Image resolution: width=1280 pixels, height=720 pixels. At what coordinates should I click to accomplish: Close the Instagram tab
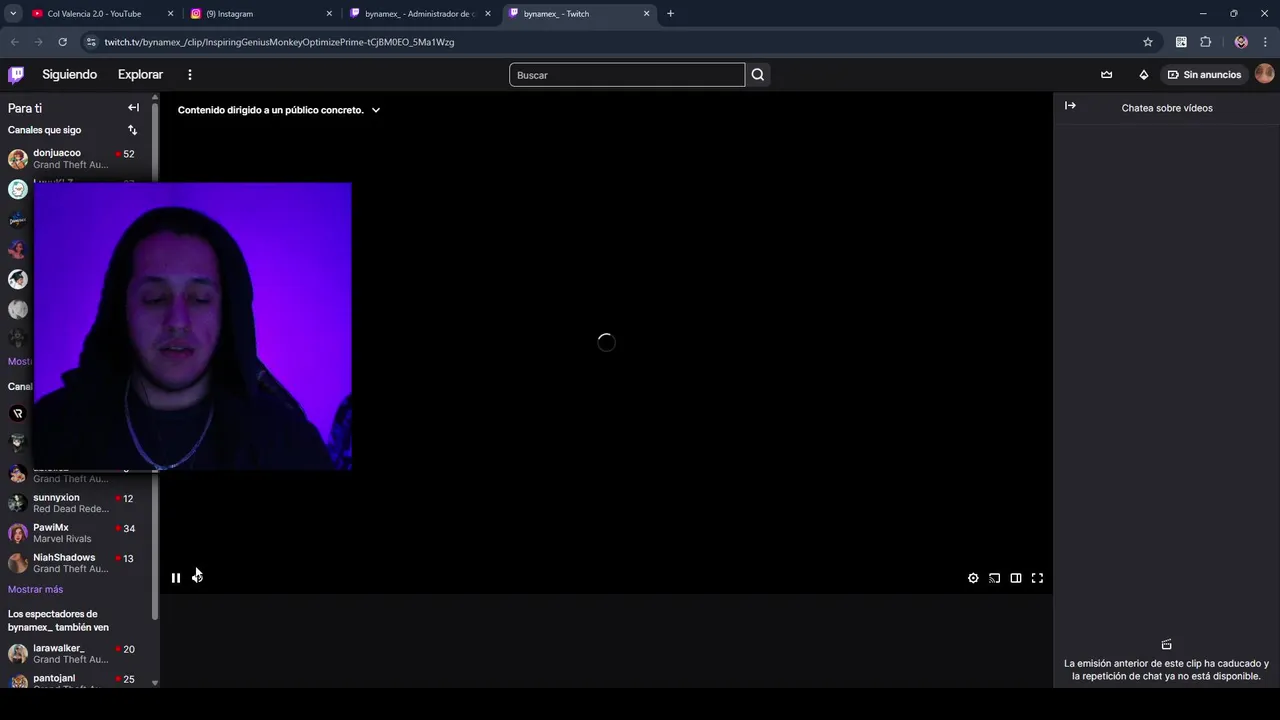[329, 14]
